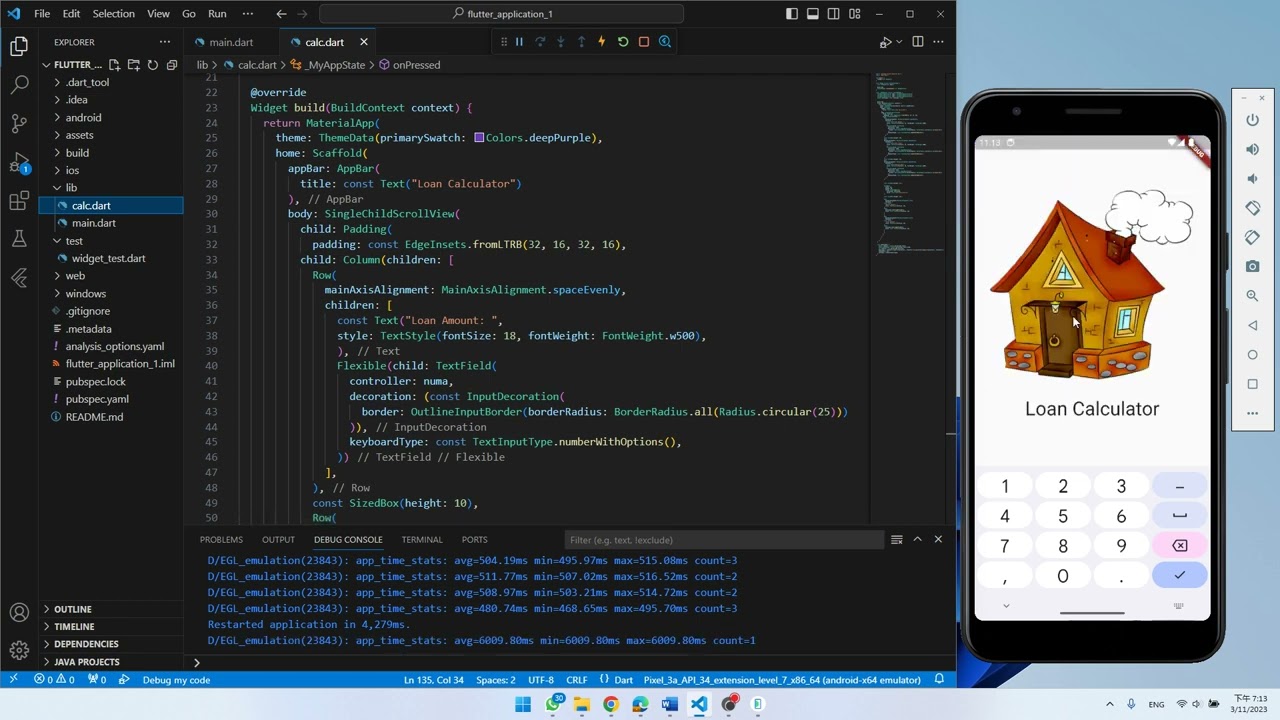1280x720 pixels.
Task: Click emulator volume down button
Action: tap(1252, 178)
